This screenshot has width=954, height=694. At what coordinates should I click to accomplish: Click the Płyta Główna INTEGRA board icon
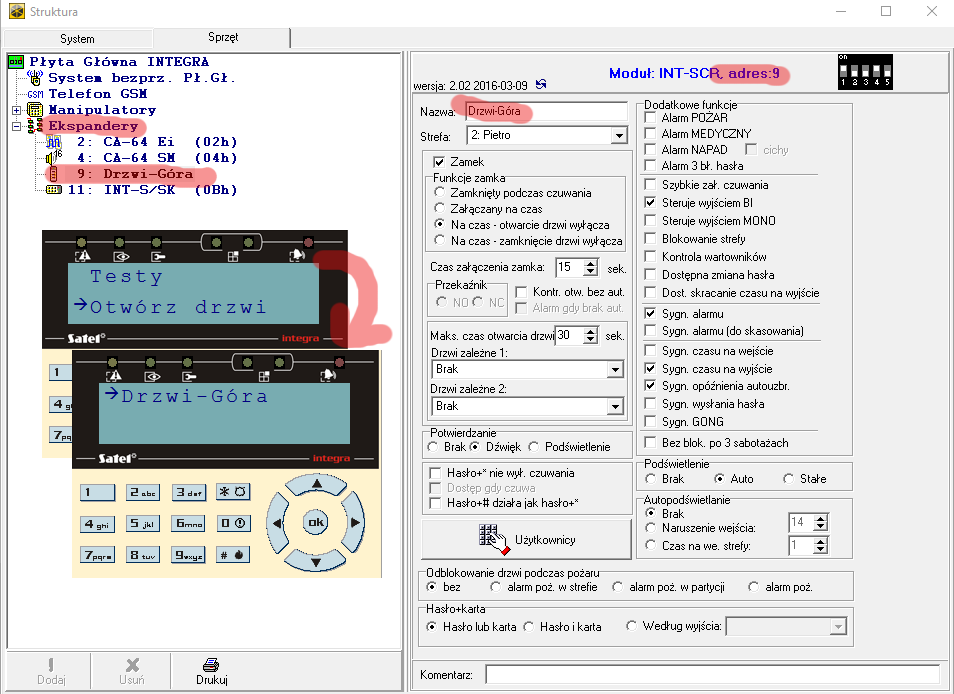(x=16, y=61)
